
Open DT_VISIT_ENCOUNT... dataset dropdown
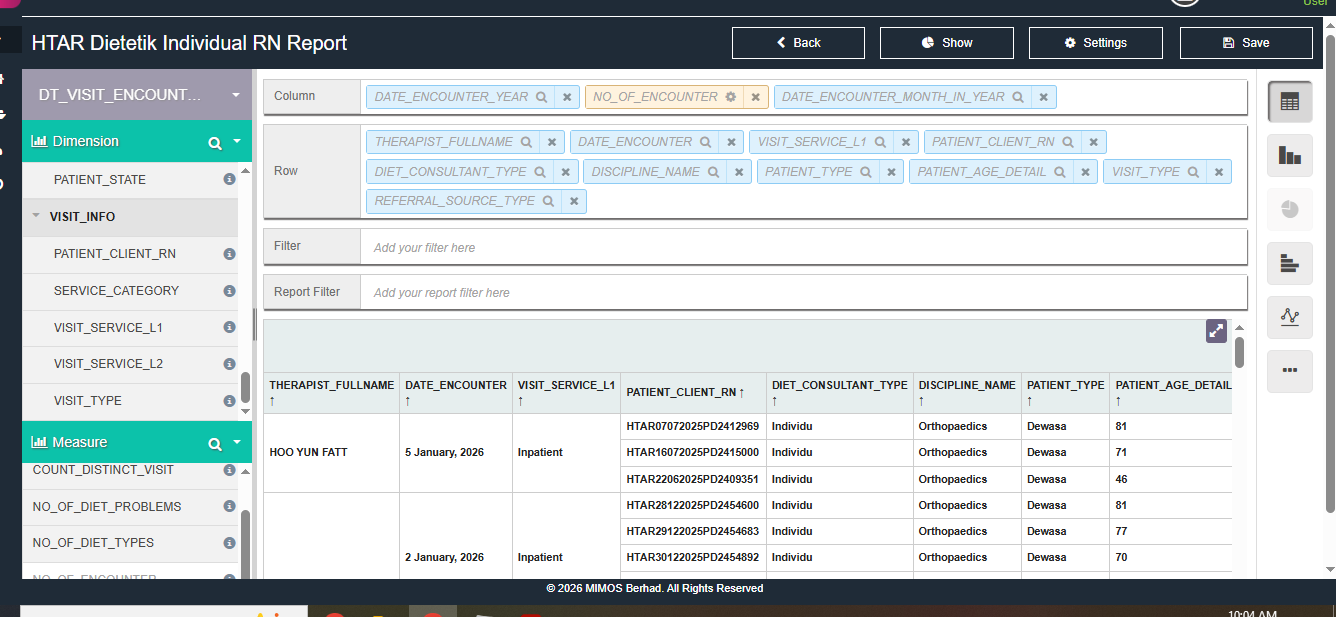[x=137, y=95]
